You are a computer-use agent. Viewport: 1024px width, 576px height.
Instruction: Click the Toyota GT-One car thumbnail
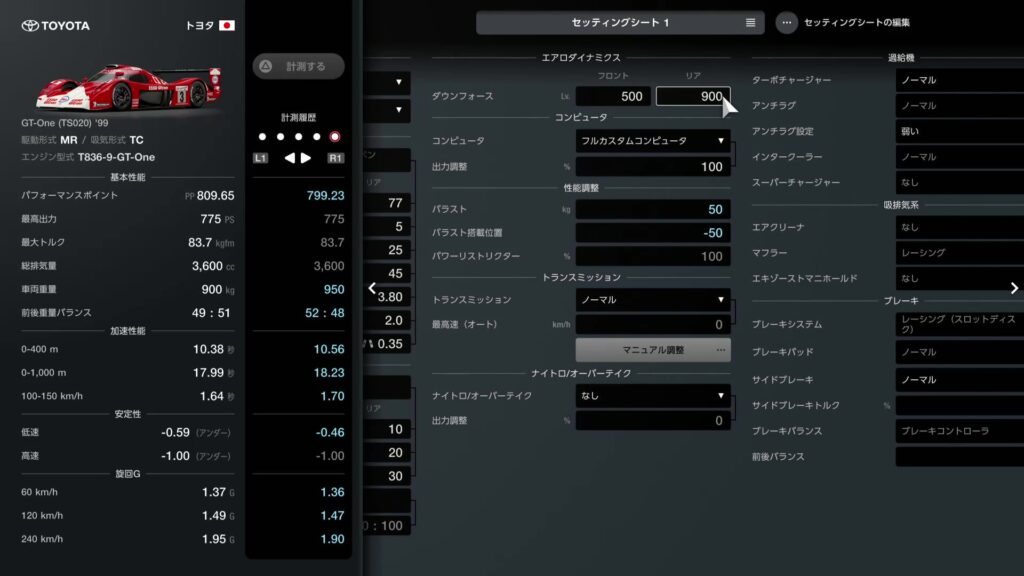tap(128, 86)
